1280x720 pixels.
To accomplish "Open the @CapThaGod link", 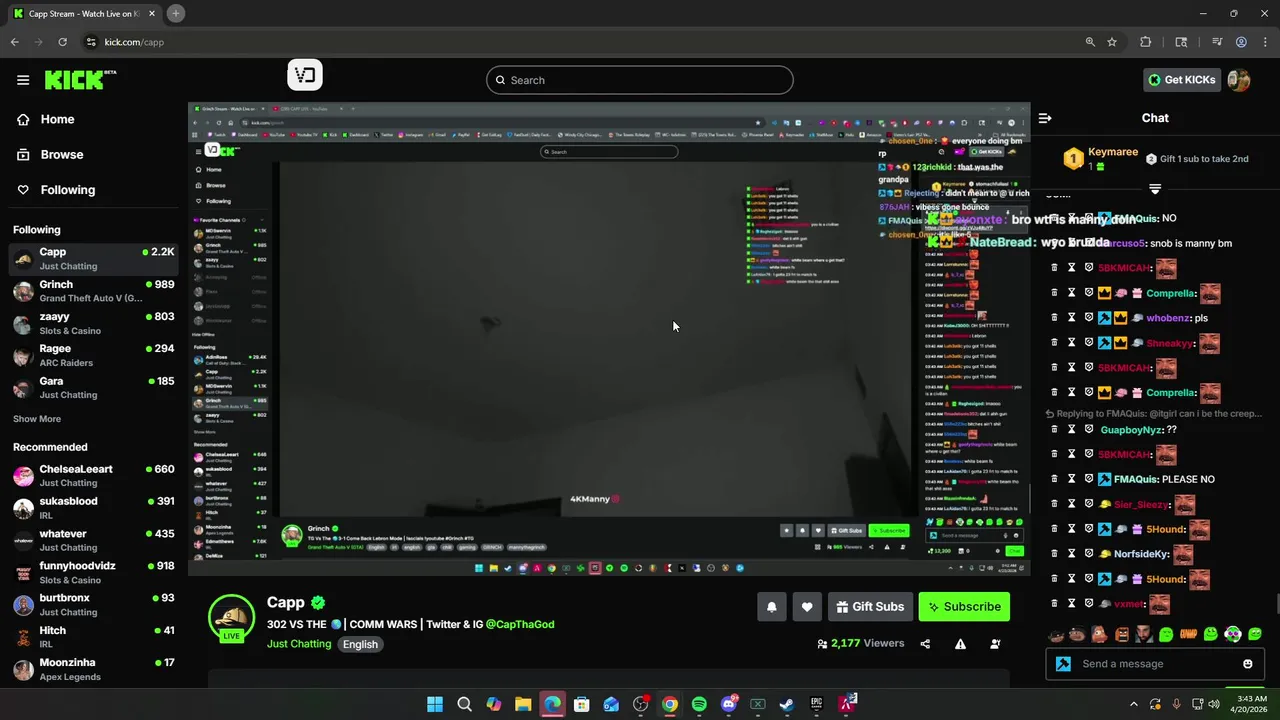I will pyautogui.click(x=520, y=624).
